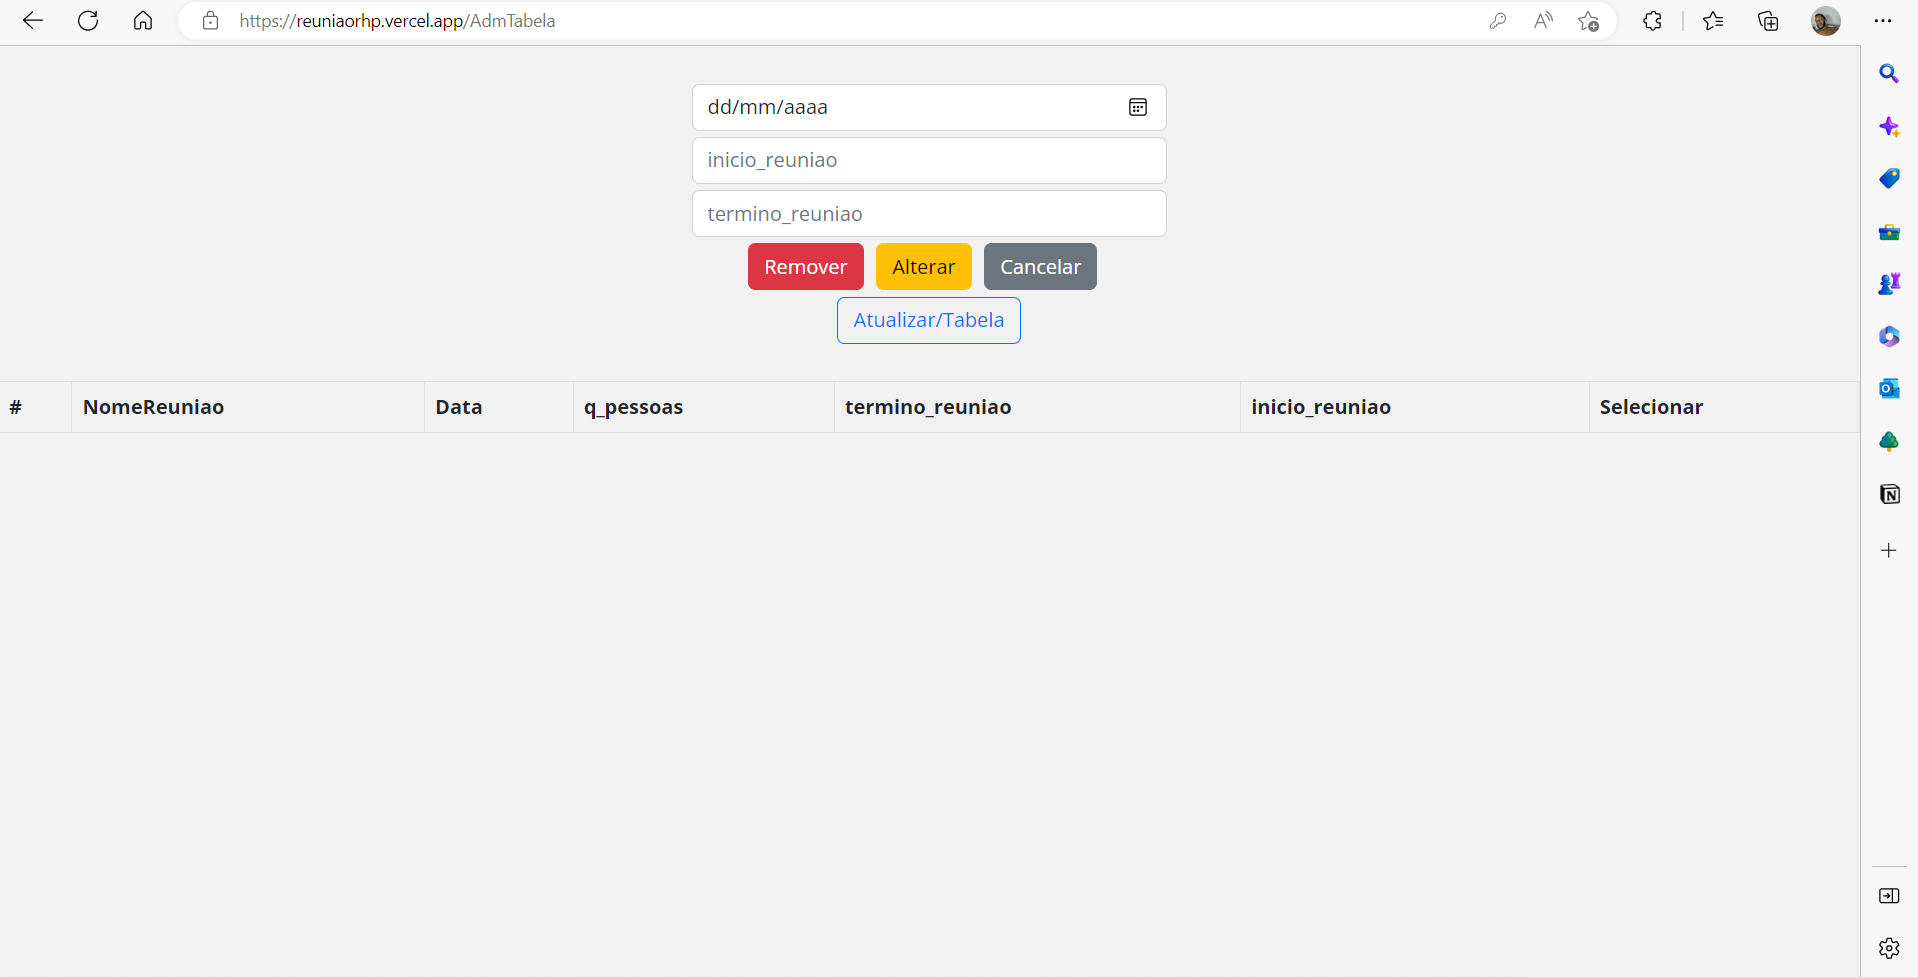This screenshot has width=1918, height=978.
Task: Open the Notion sidebar icon
Action: 1890,494
